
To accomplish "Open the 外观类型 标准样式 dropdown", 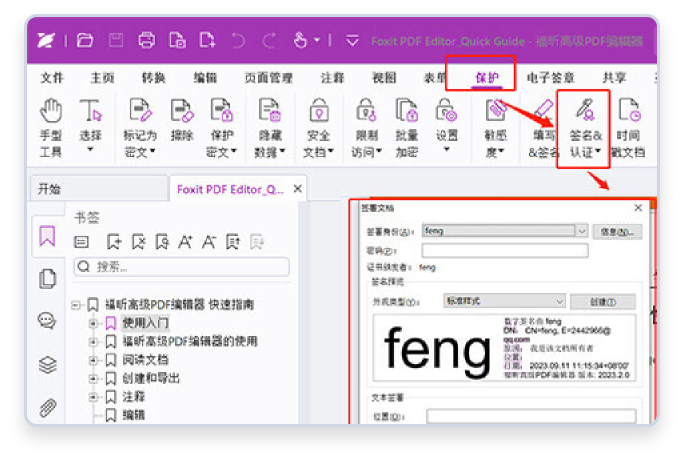I will (x=559, y=301).
